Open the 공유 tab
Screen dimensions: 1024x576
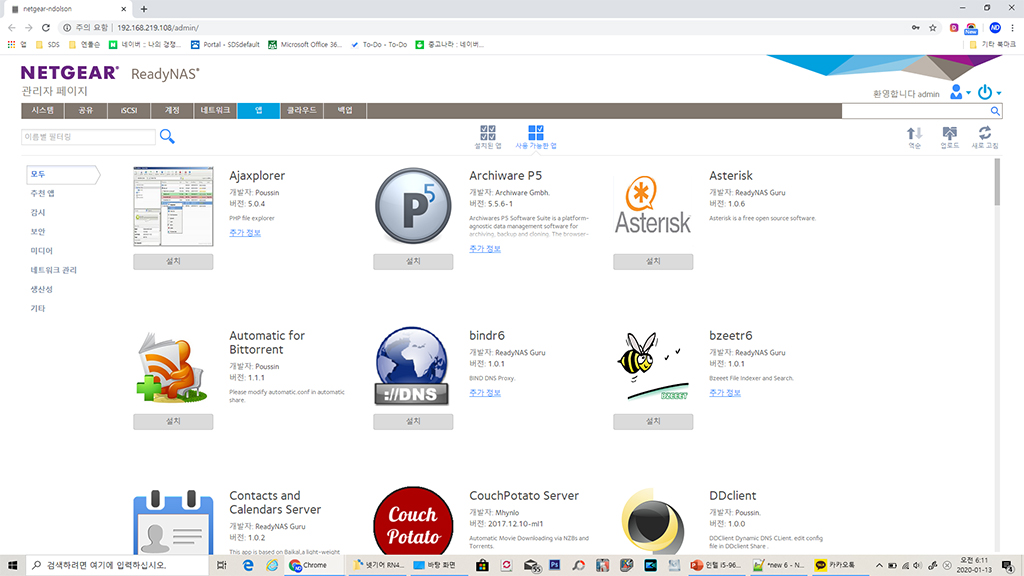86,110
